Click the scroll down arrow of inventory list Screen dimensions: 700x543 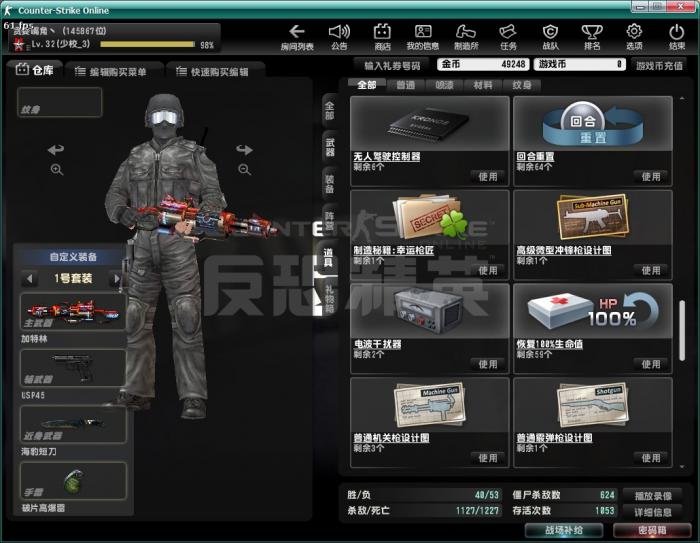(682, 467)
